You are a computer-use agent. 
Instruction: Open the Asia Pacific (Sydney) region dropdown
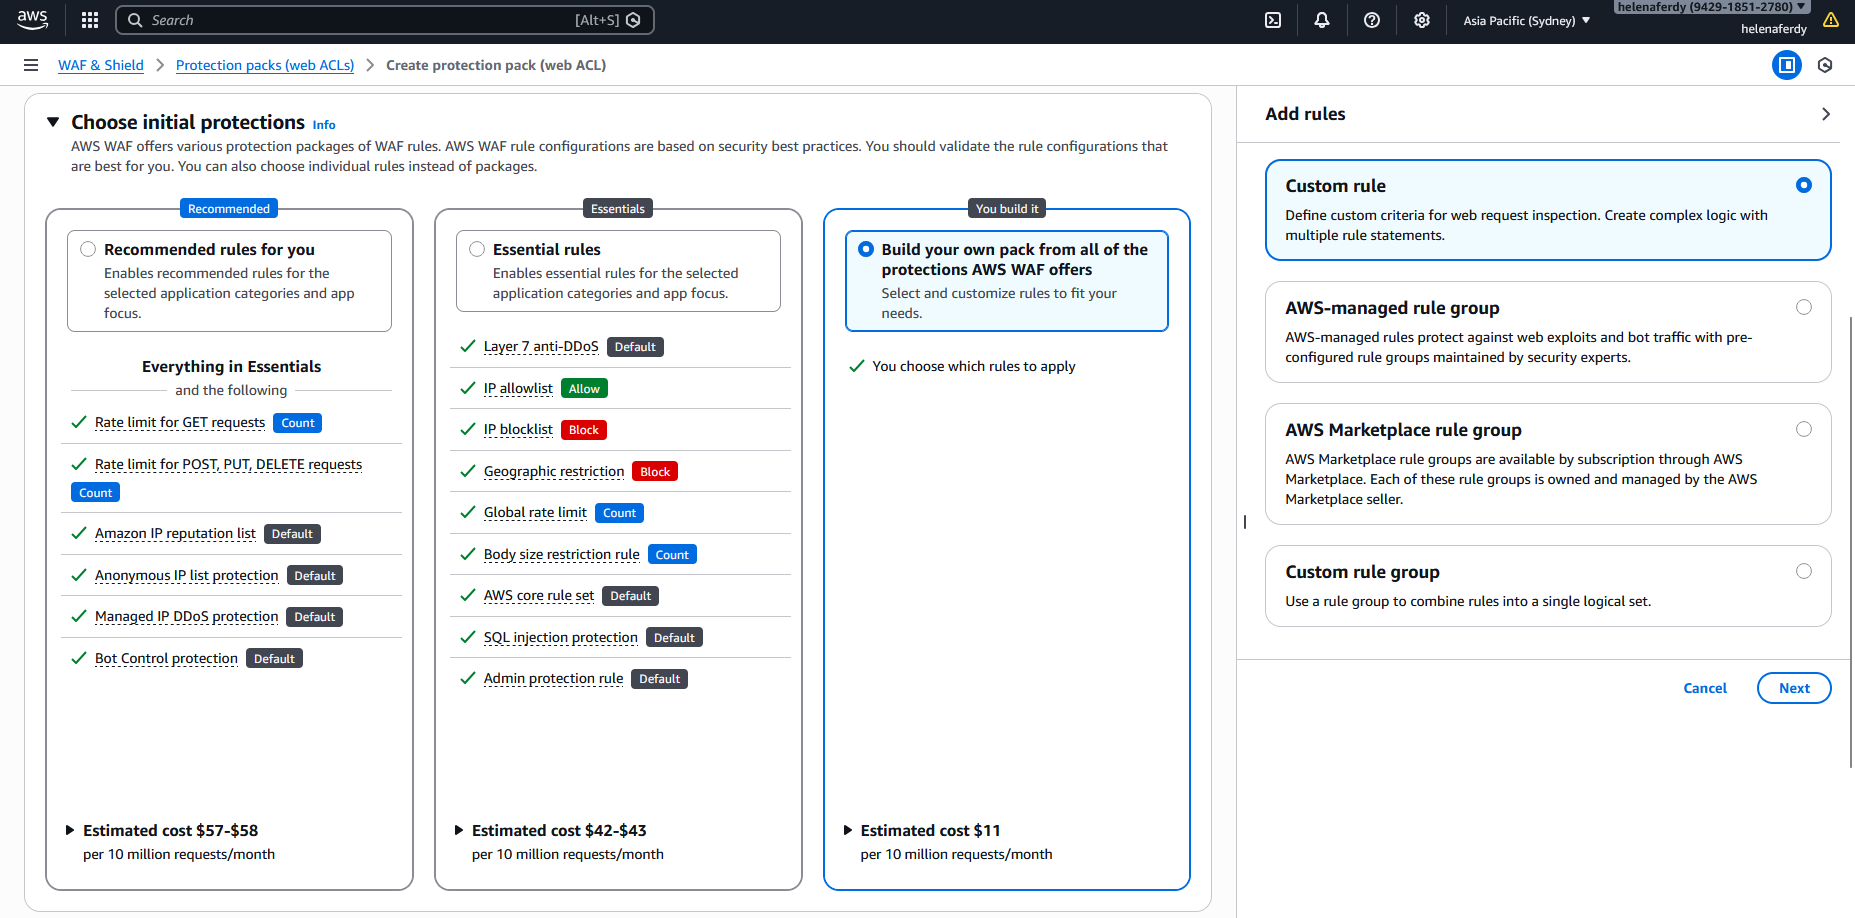pyautogui.click(x=1526, y=20)
